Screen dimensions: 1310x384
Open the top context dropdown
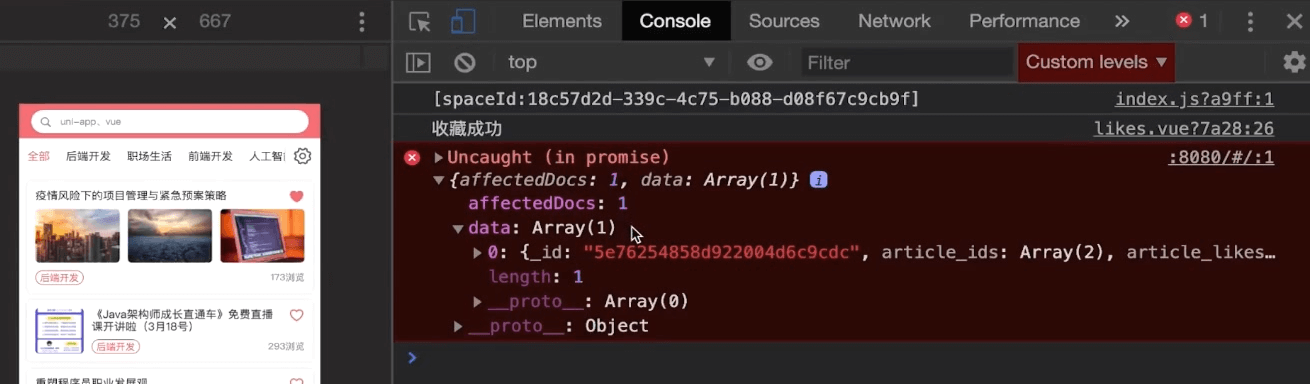pos(611,62)
